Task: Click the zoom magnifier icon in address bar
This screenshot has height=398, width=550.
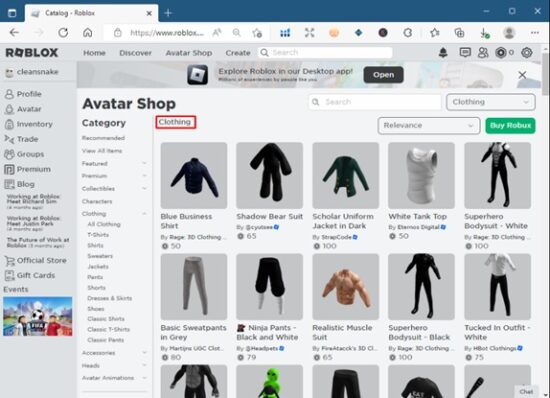Action: click(x=237, y=33)
